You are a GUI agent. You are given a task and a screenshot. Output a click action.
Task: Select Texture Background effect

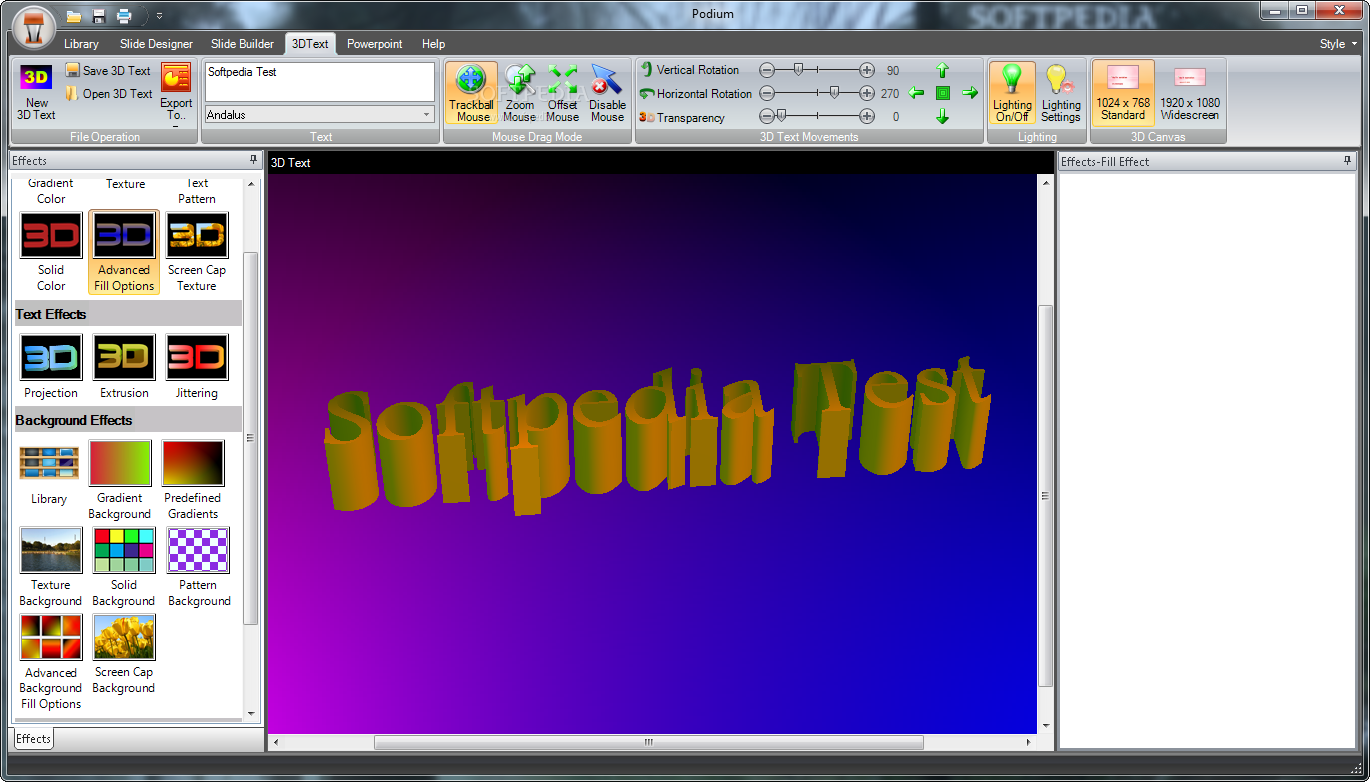click(x=51, y=567)
